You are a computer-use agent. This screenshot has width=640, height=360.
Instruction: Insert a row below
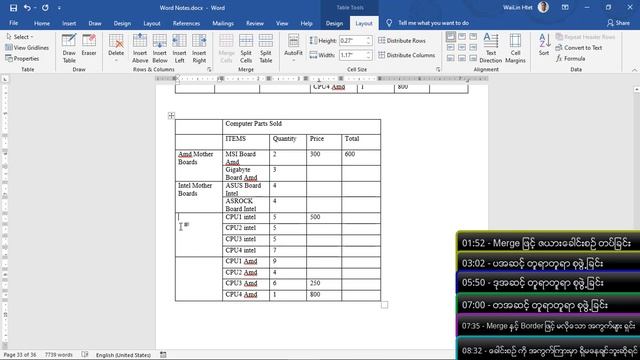tap(160, 48)
